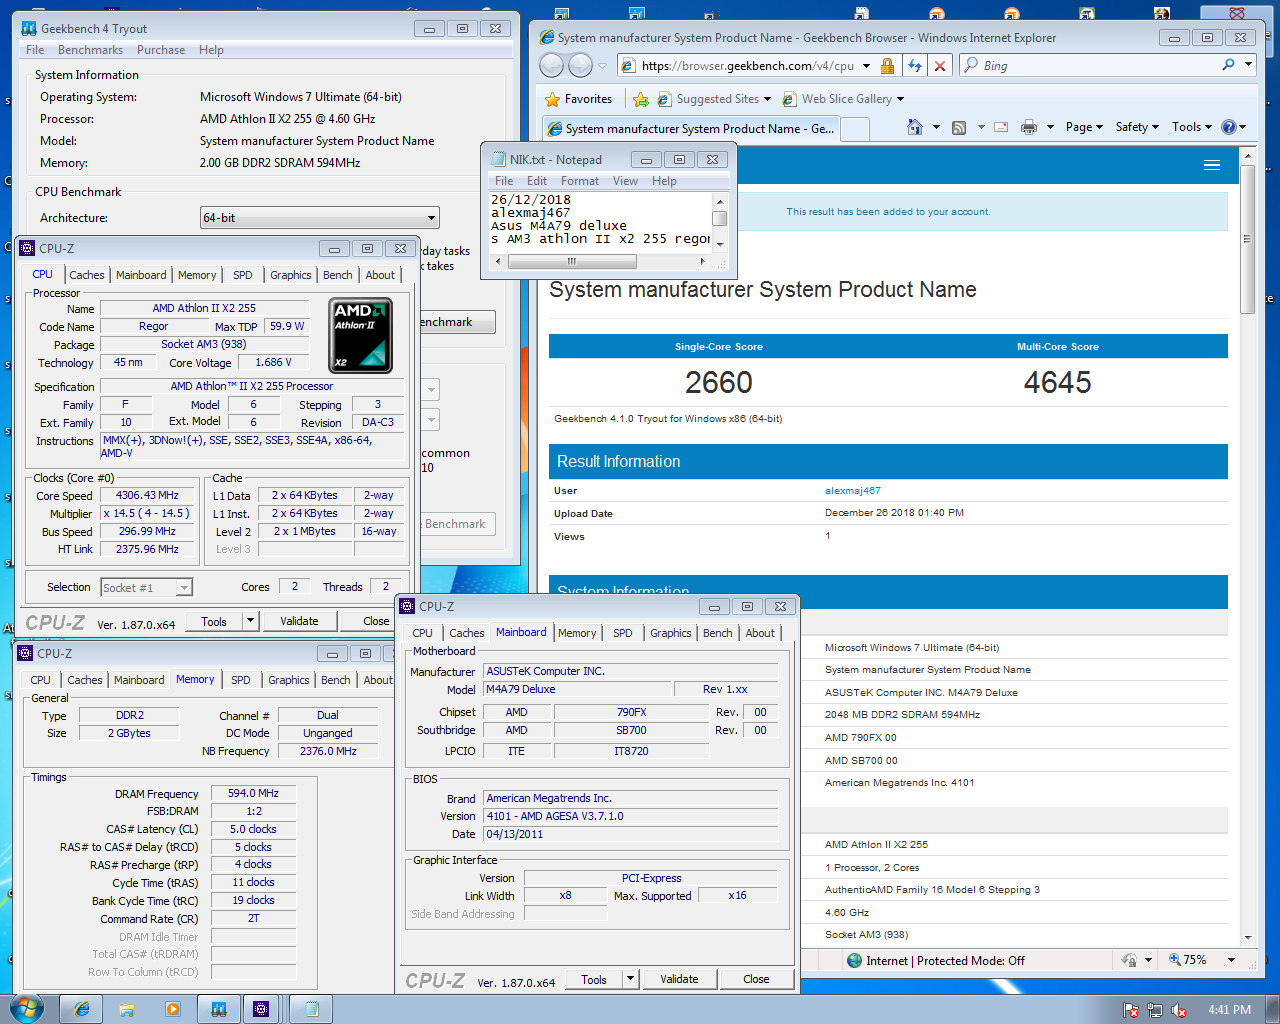This screenshot has height=1024, width=1280.
Task: Select Graphics tab in CPU-Z Memory window
Action: click(x=289, y=680)
